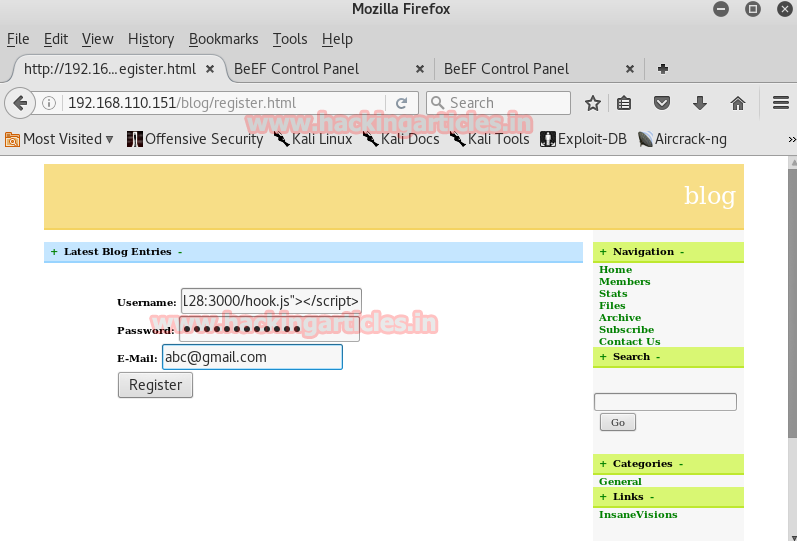Click the URL address bar
Screen dimensions: 797x541
(224, 103)
